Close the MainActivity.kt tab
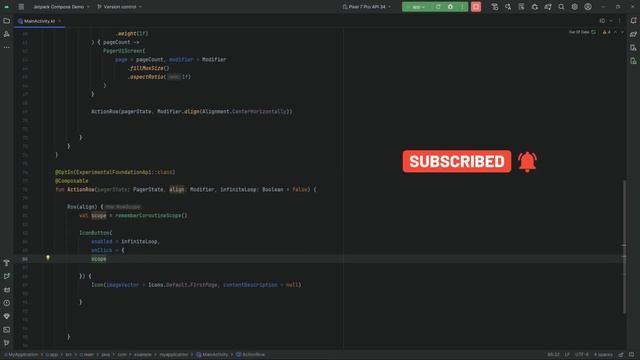 tap(60, 21)
